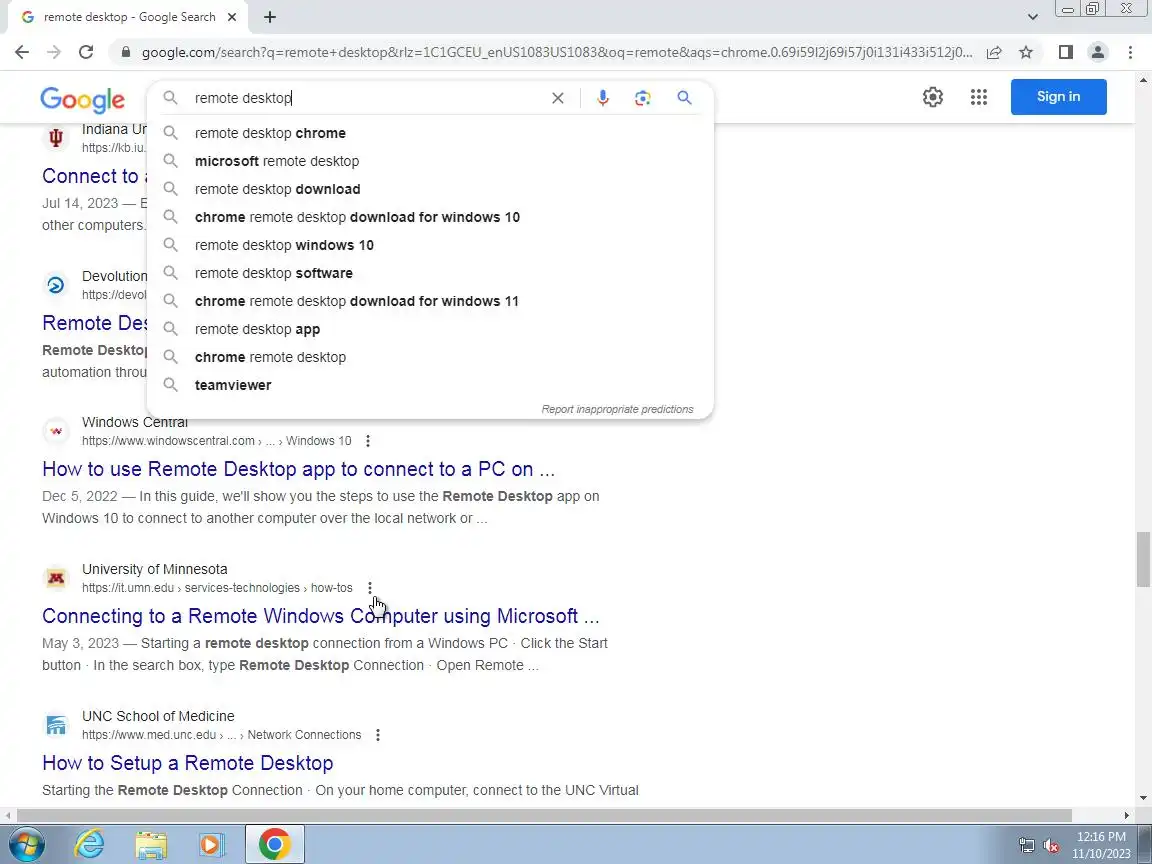Select suggestion remote desktop windows 10
The height and width of the screenshot is (864, 1152).
(x=430, y=245)
